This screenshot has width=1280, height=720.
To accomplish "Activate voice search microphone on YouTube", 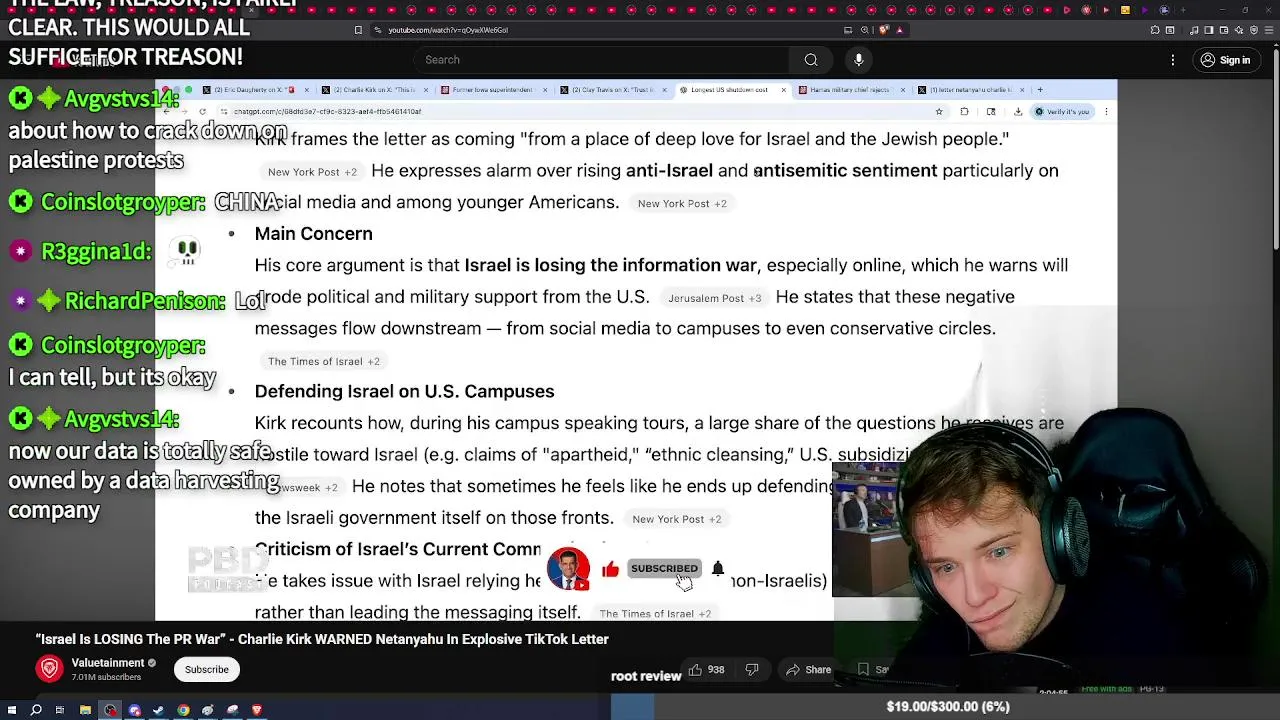I will pyautogui.click(x=858, y=60).
